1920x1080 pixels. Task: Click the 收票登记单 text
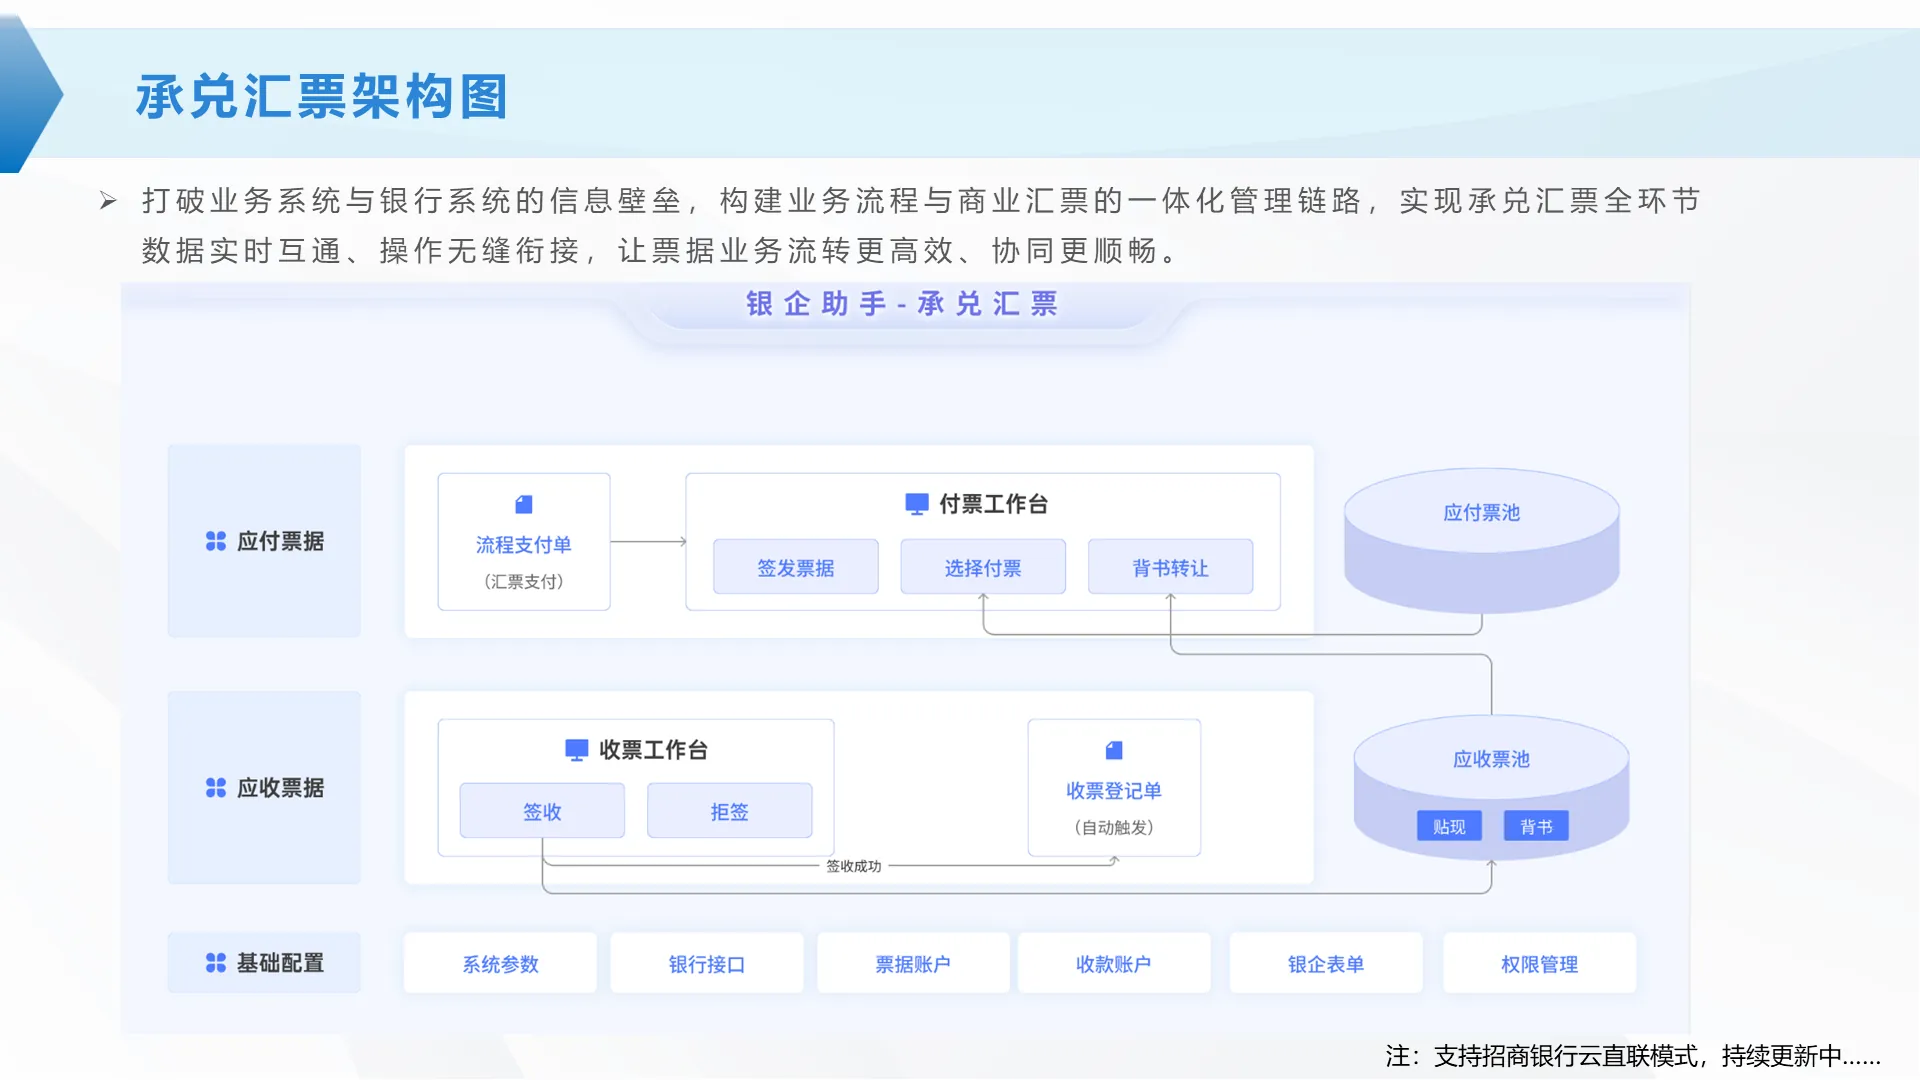pos(1114,791)
